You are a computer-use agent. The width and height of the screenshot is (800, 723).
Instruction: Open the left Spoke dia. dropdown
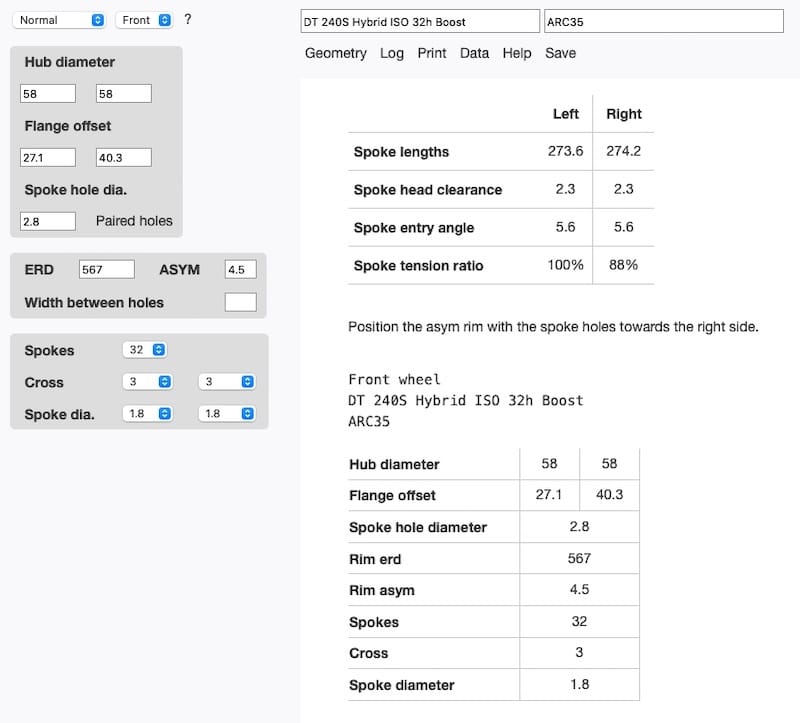click(x=145, y=413)
